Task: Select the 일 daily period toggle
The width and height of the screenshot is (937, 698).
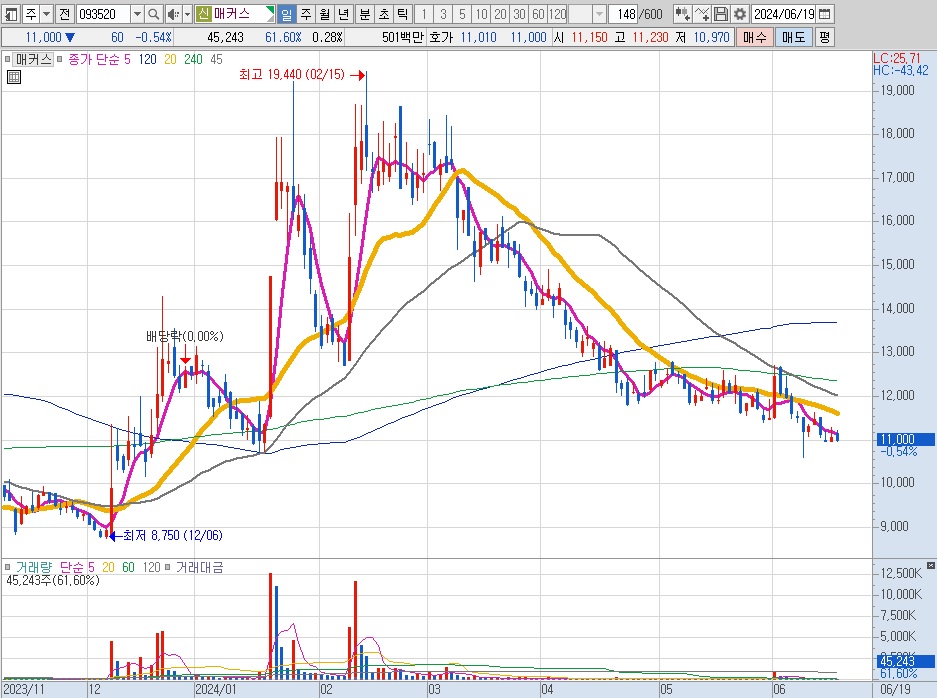Action: tap(286, 14)
